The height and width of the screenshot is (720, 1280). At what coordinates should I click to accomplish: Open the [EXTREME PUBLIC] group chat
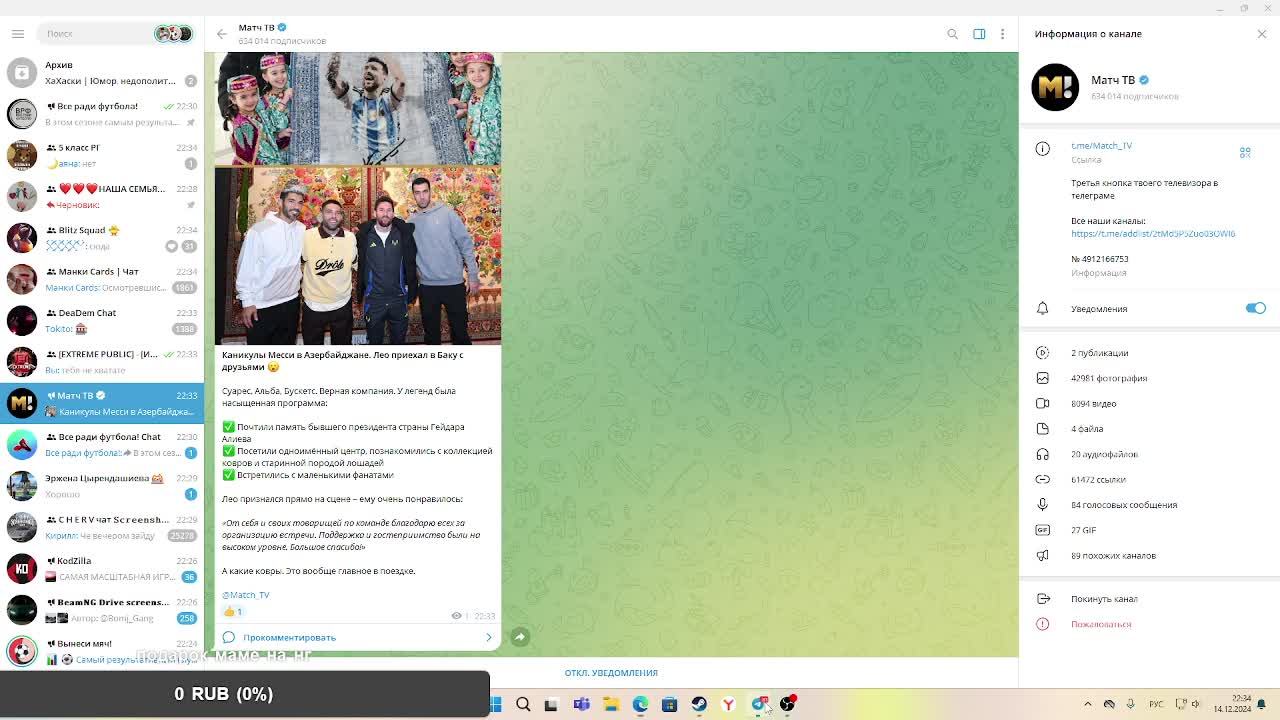click(102, 361)
